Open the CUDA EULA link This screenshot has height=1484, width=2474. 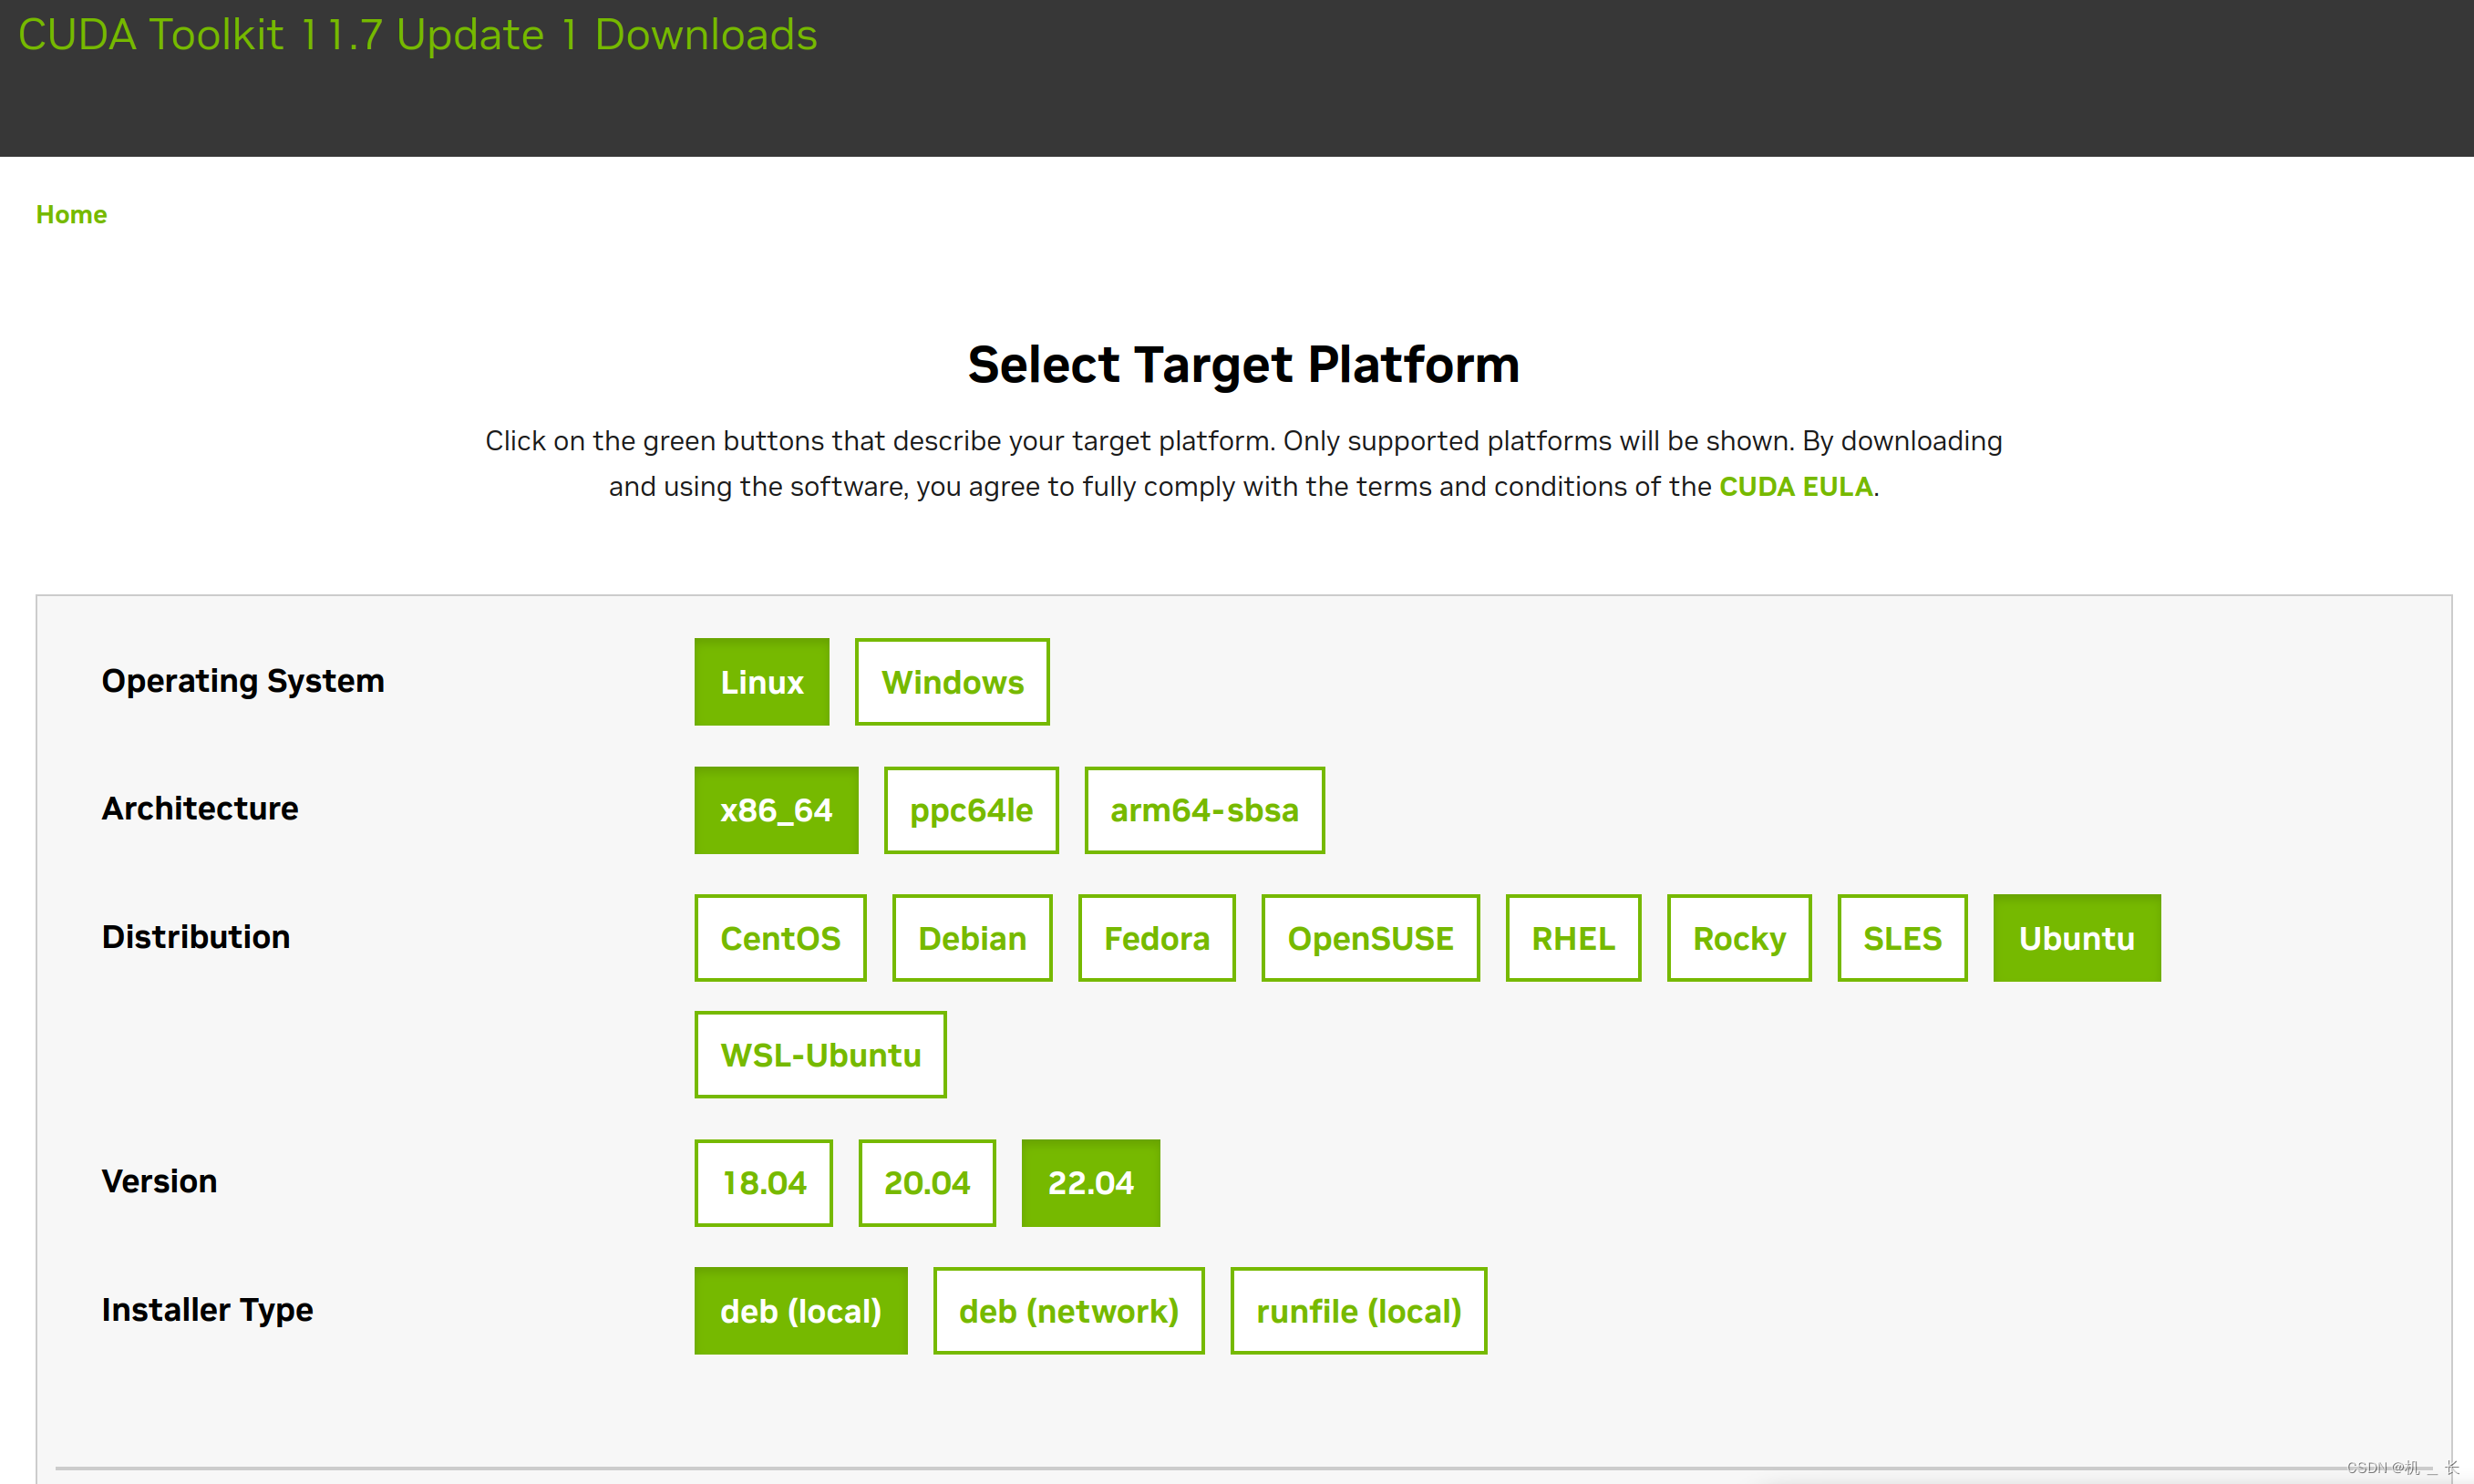click(1796, 487)
